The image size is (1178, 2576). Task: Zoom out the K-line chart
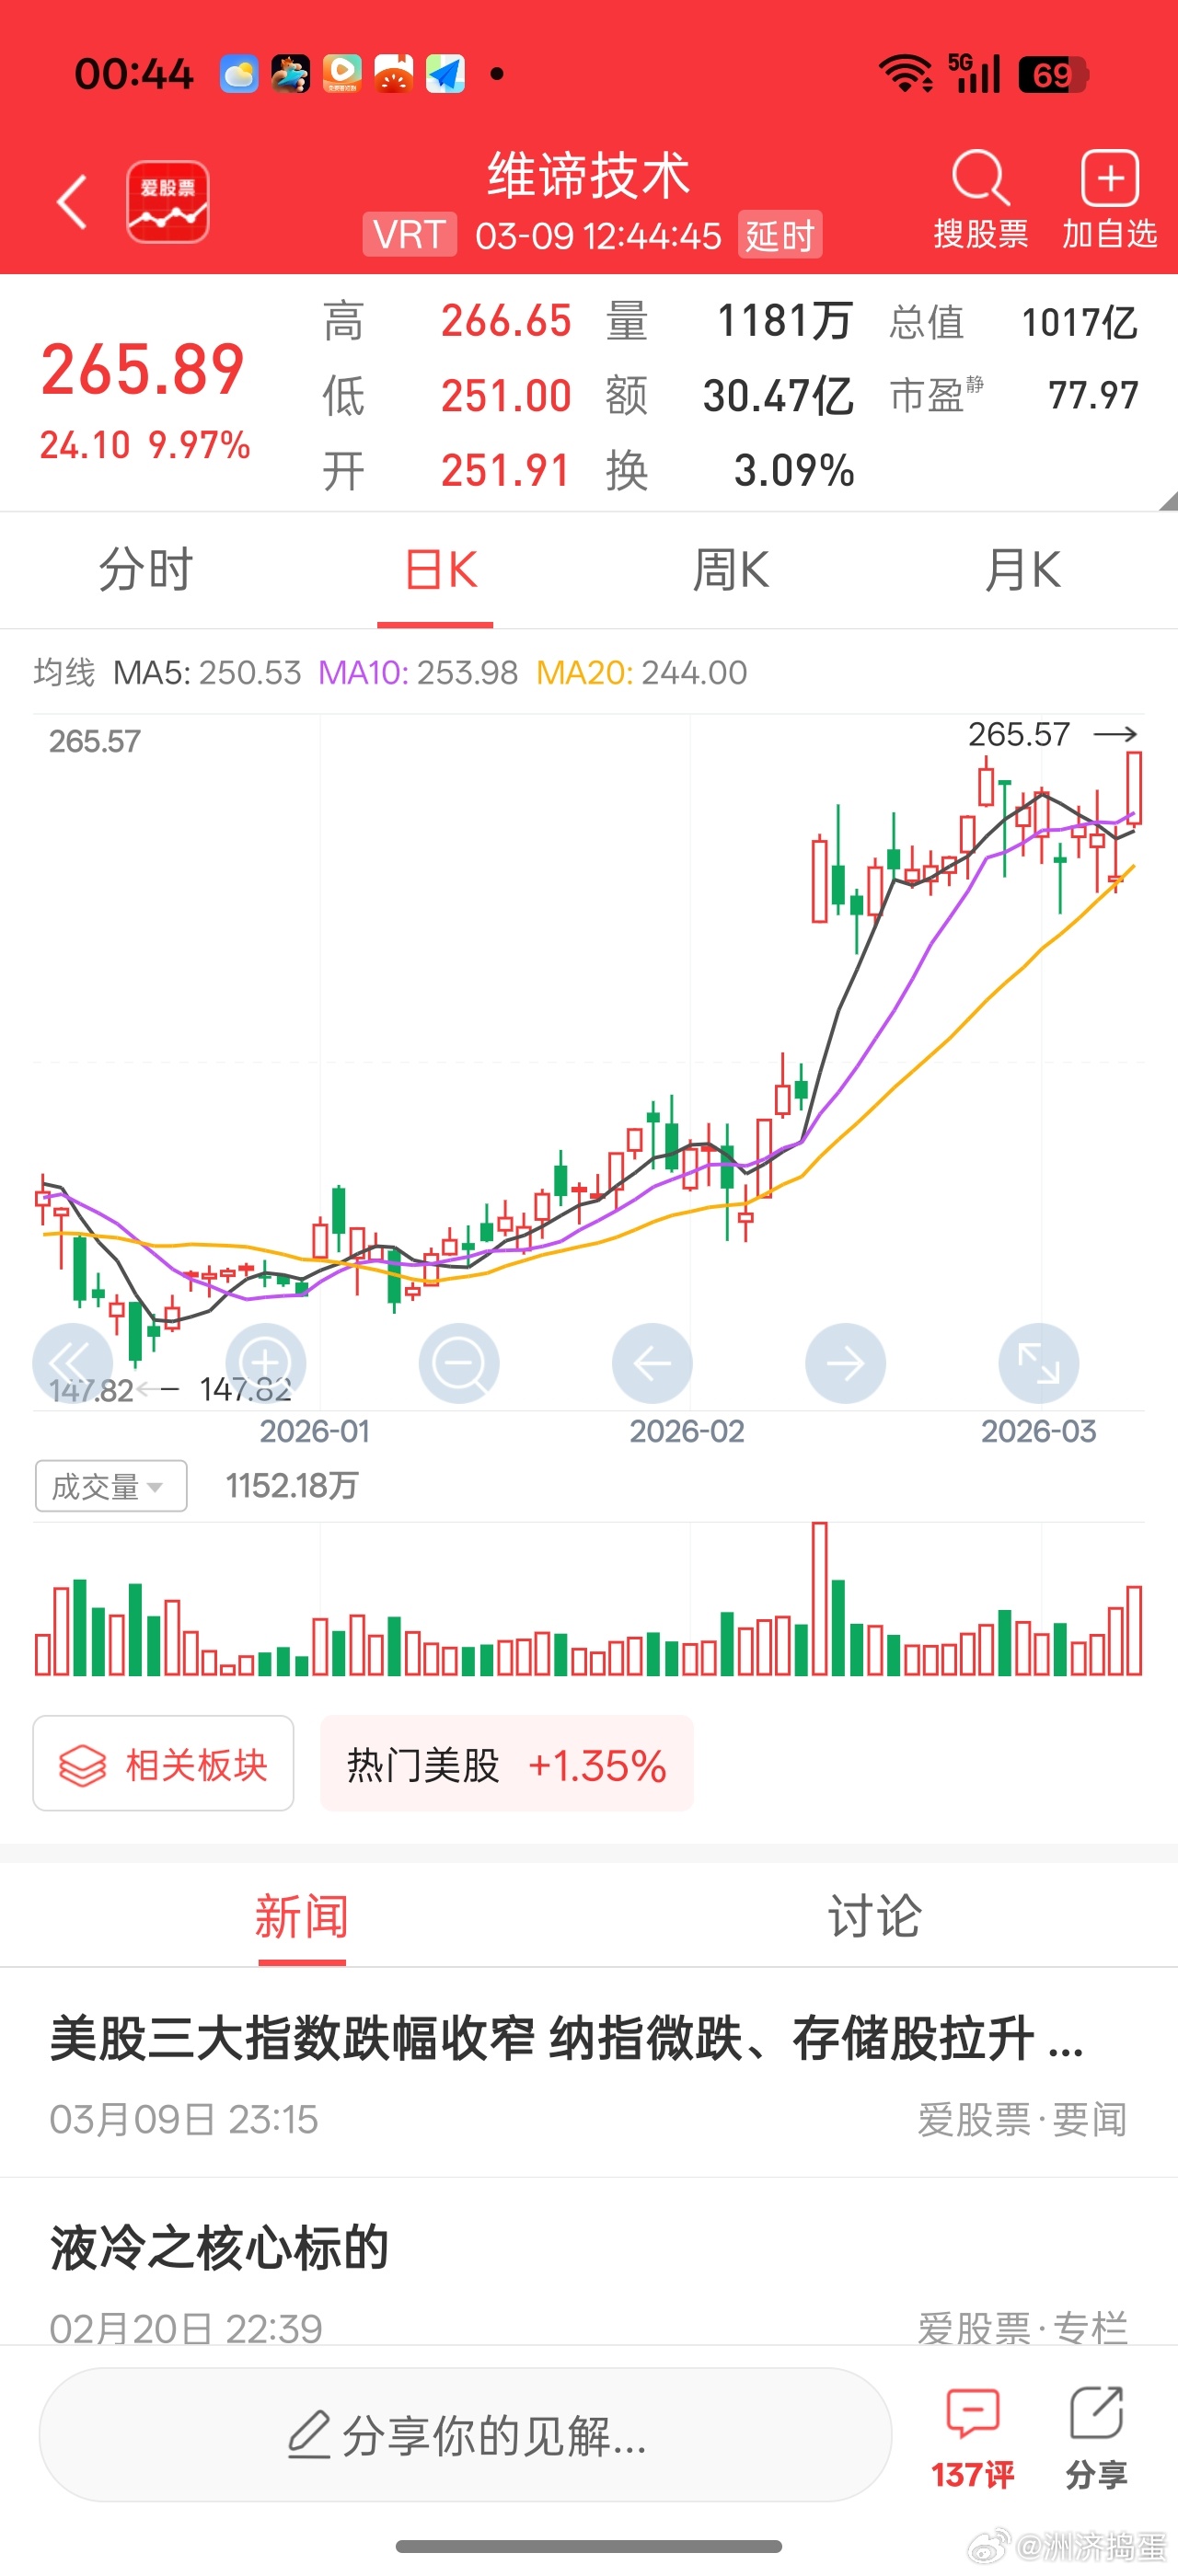point(459,1362)
